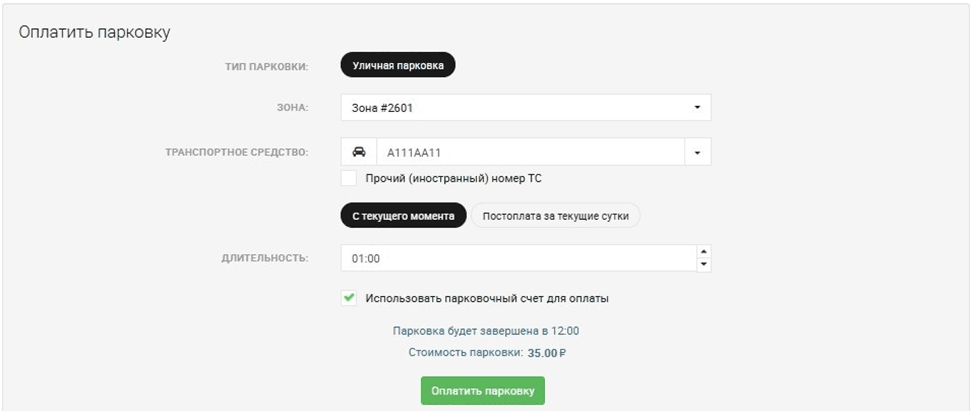Select 'С текущего момента' option
Screen dimensions: 974x411
point(403,216)
